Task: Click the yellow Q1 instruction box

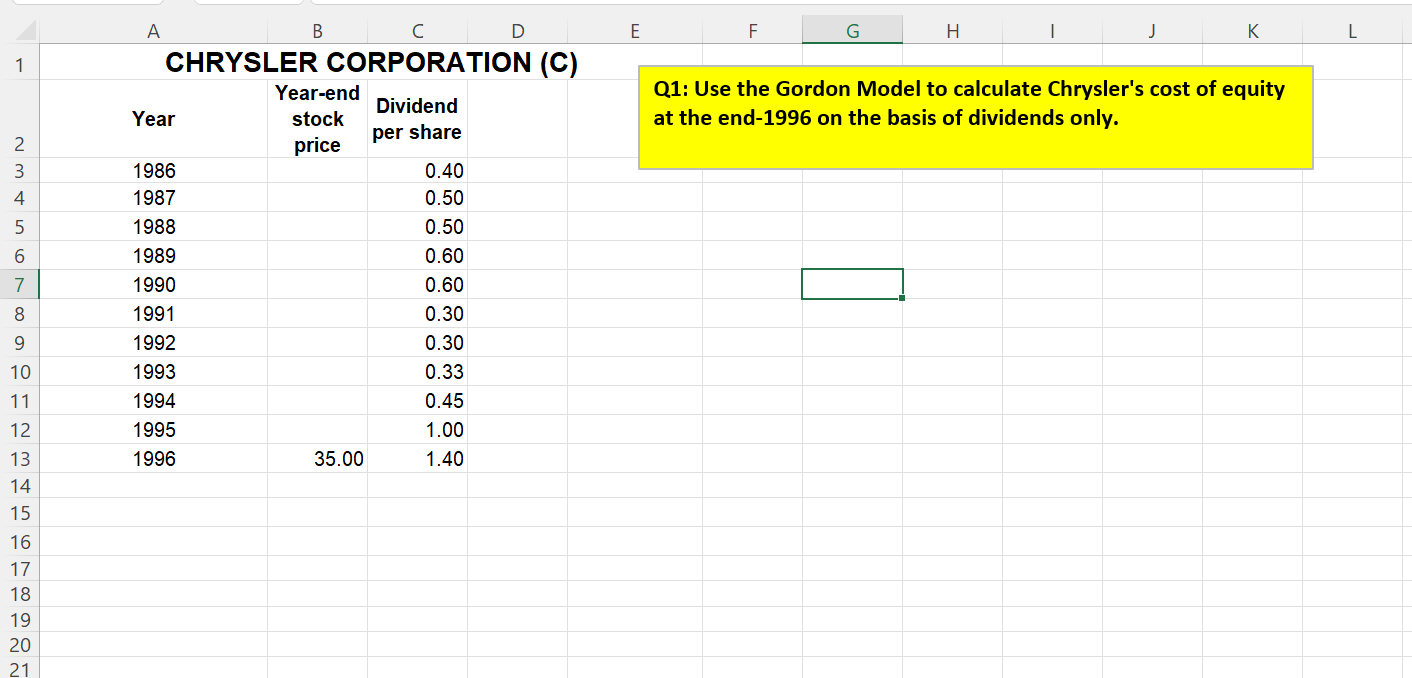Action: [975, 115]
